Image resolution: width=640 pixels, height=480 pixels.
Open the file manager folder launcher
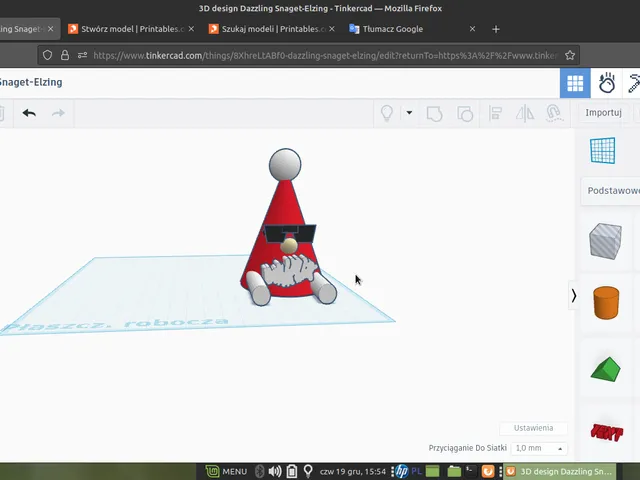454,471
